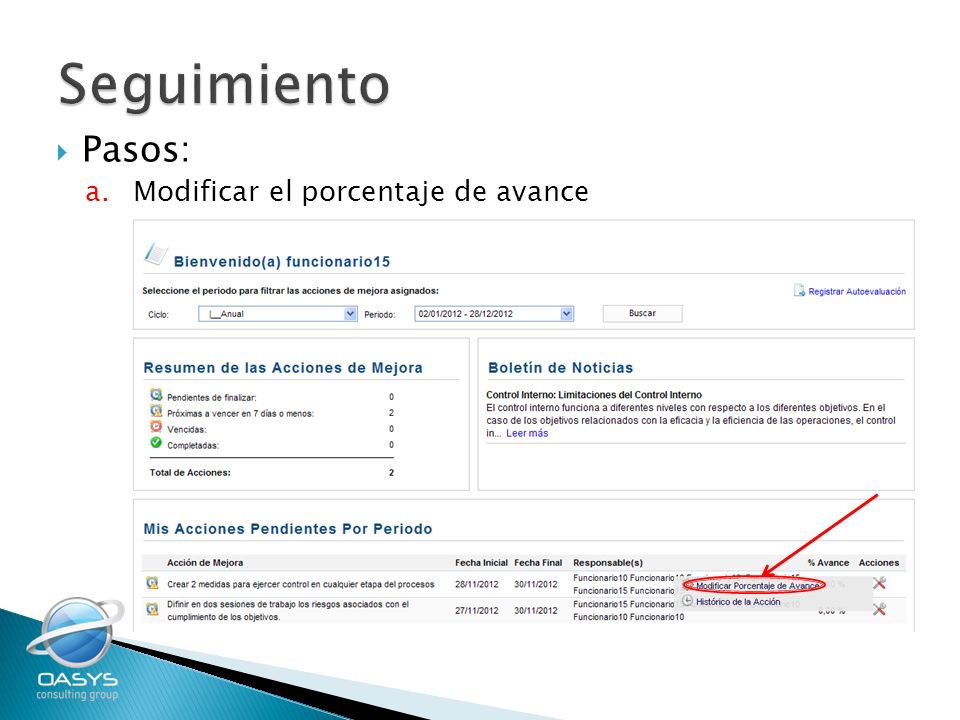Click the Acciones column header

pos(879,563)
